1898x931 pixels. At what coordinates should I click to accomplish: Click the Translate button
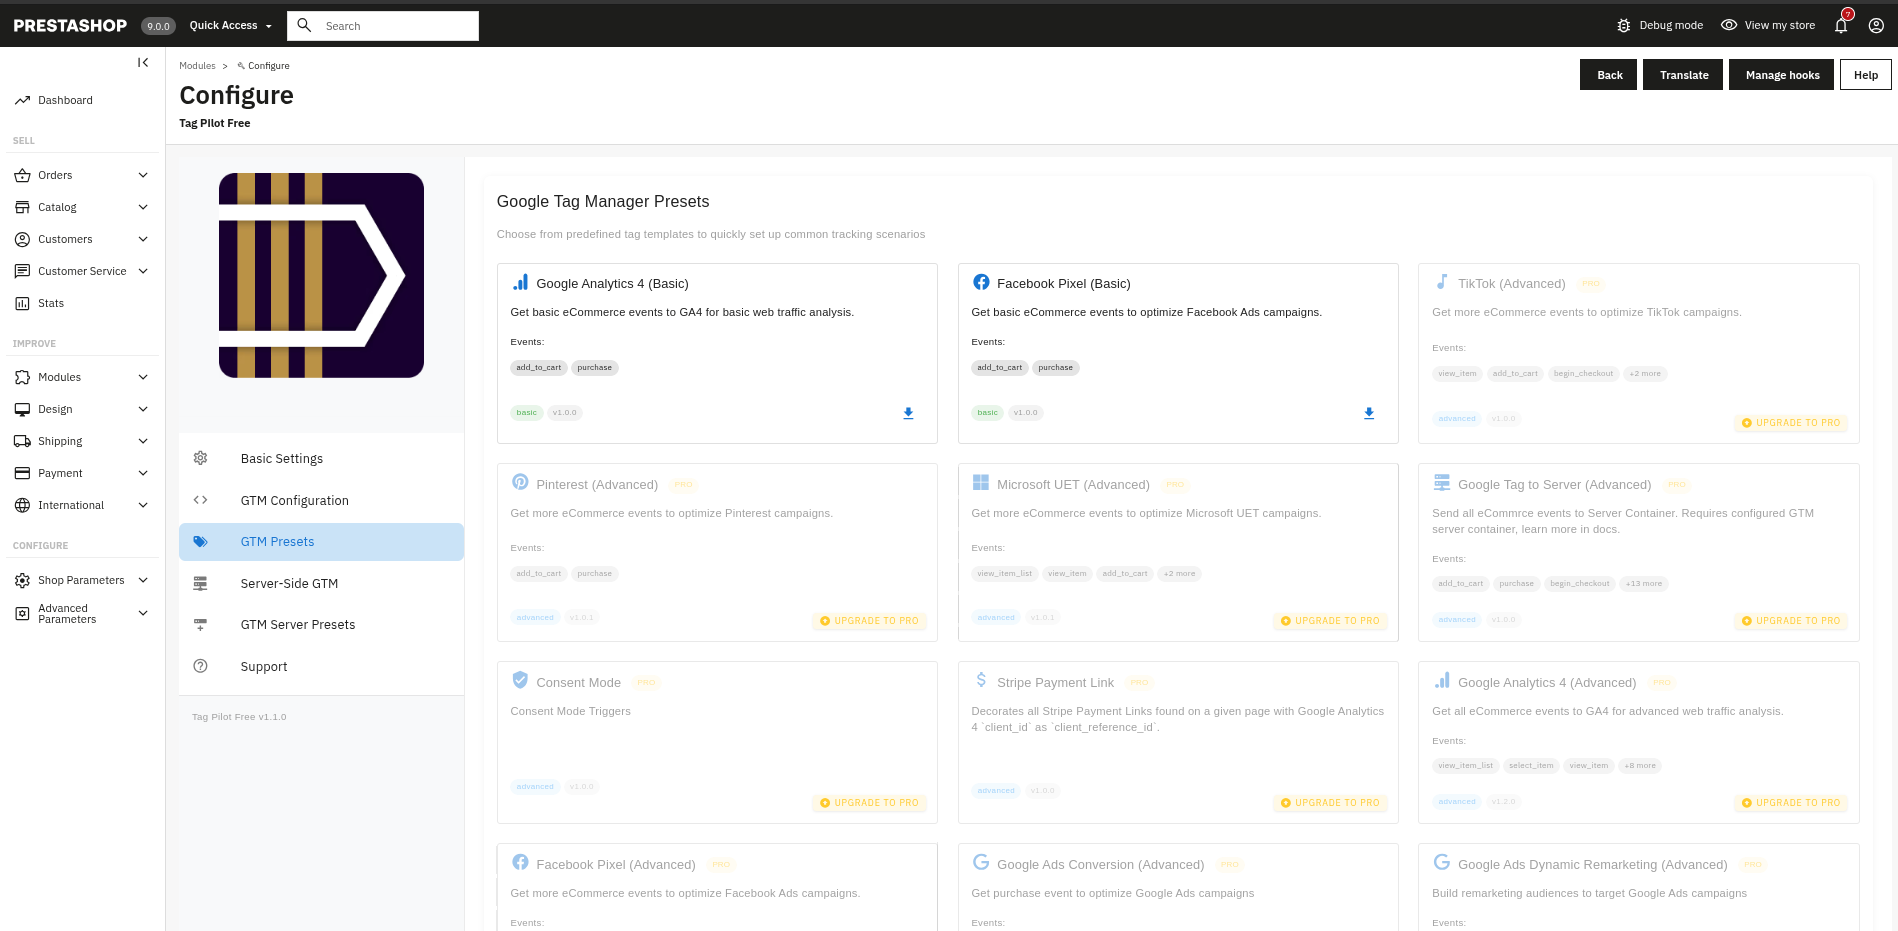(x=1683, y=75)
